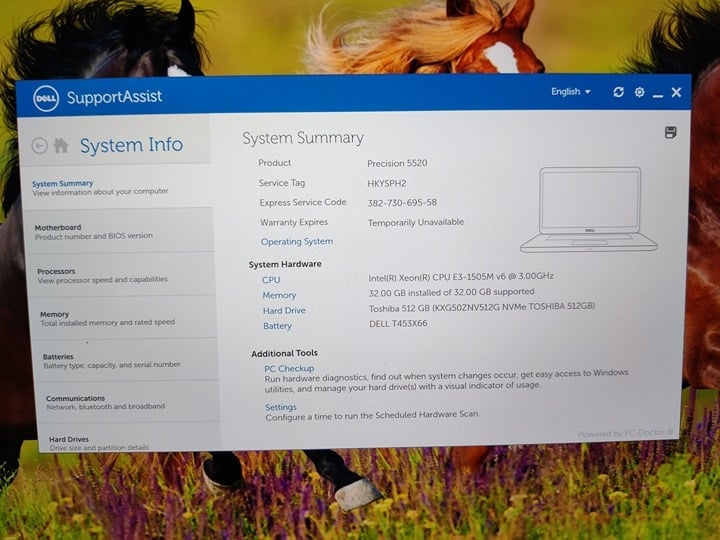Viewport: 720px width, 540px height.
Task: Click the Express Service Code 382-730-695-58
Action: coord(402,202)
